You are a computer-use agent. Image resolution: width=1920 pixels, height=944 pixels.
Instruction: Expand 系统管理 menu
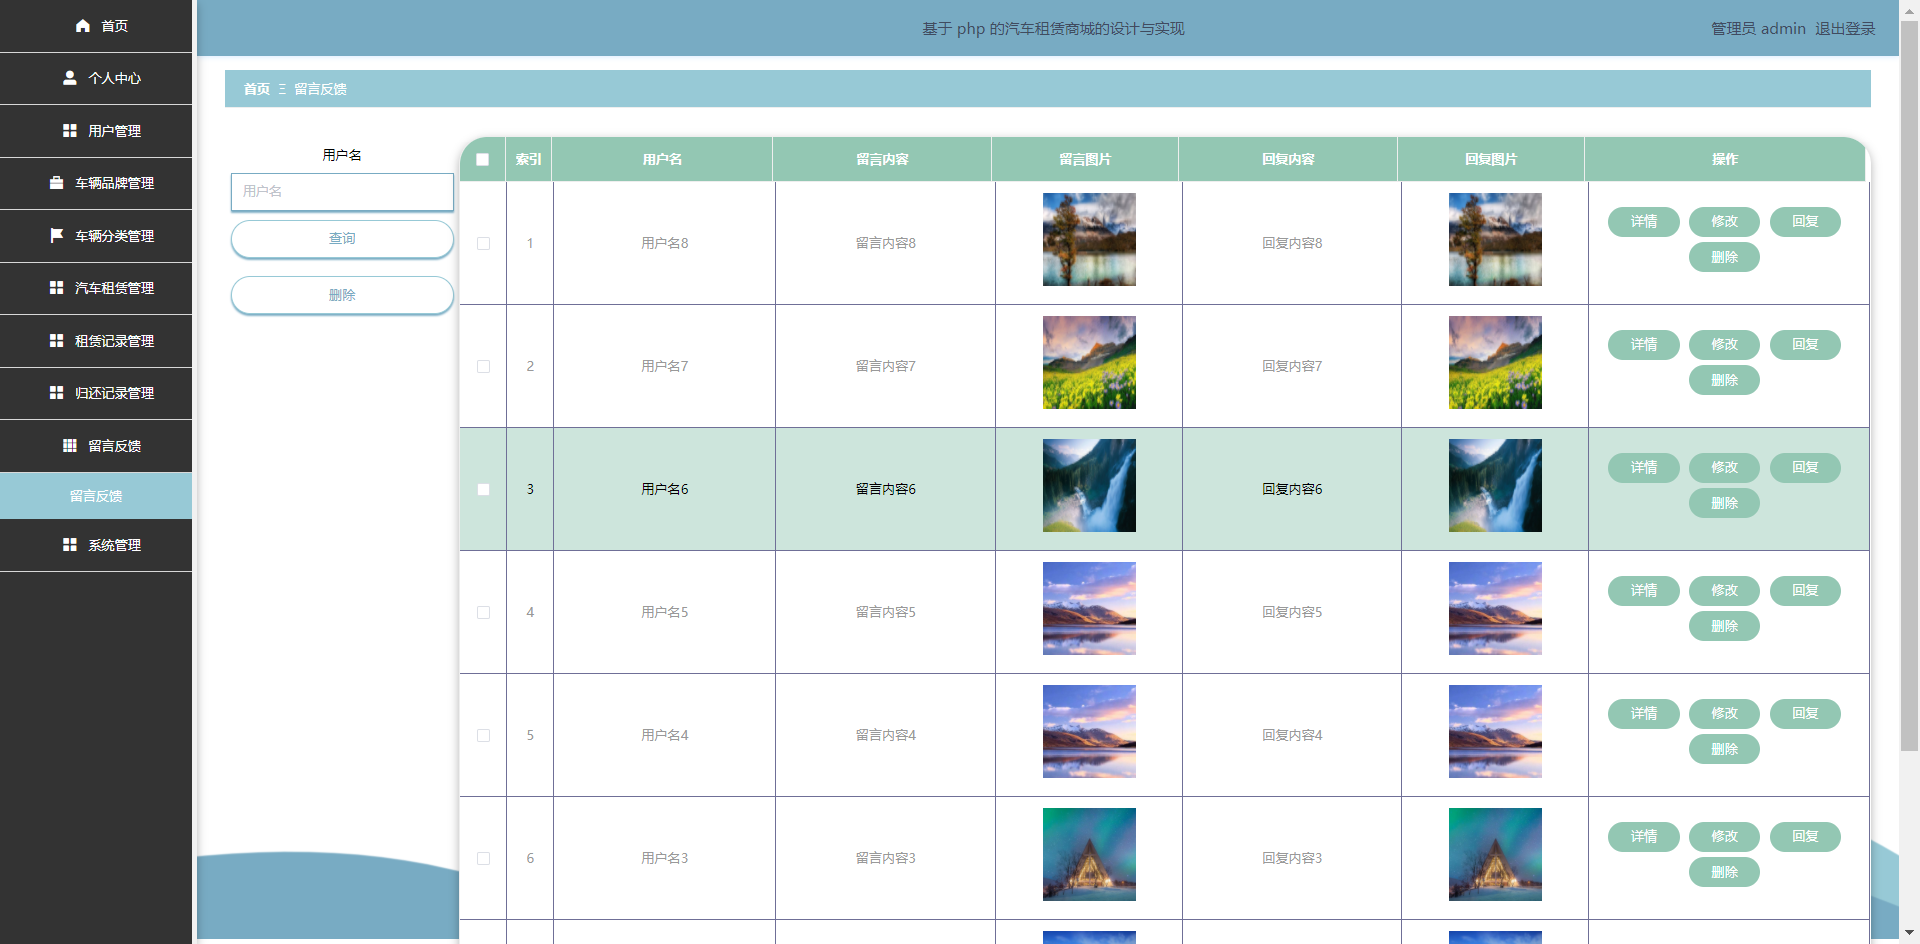96,545
